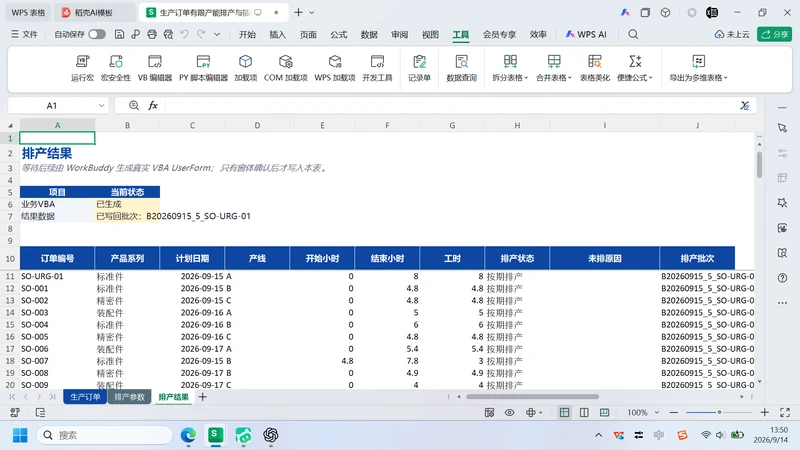
Task: Open 加载项 add-ins
Action: [x=245, y=68]
